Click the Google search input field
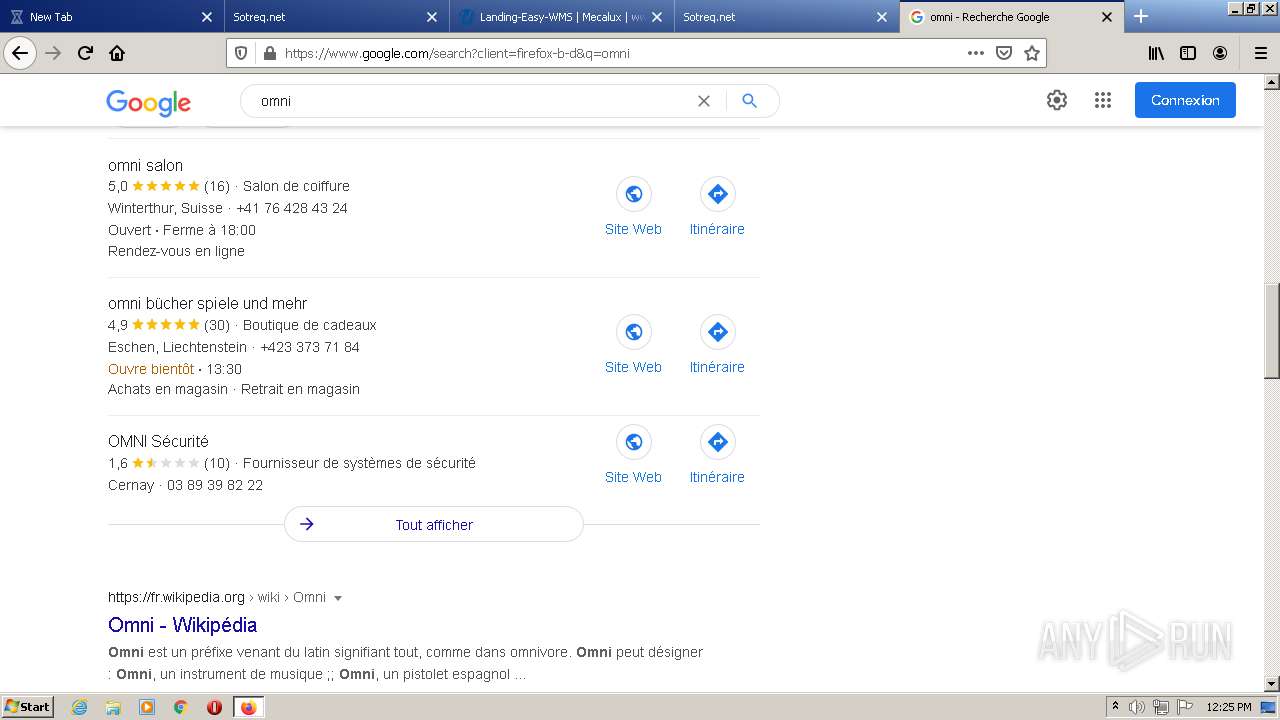Screen dimensions: 1280x720 pos(475,101)
